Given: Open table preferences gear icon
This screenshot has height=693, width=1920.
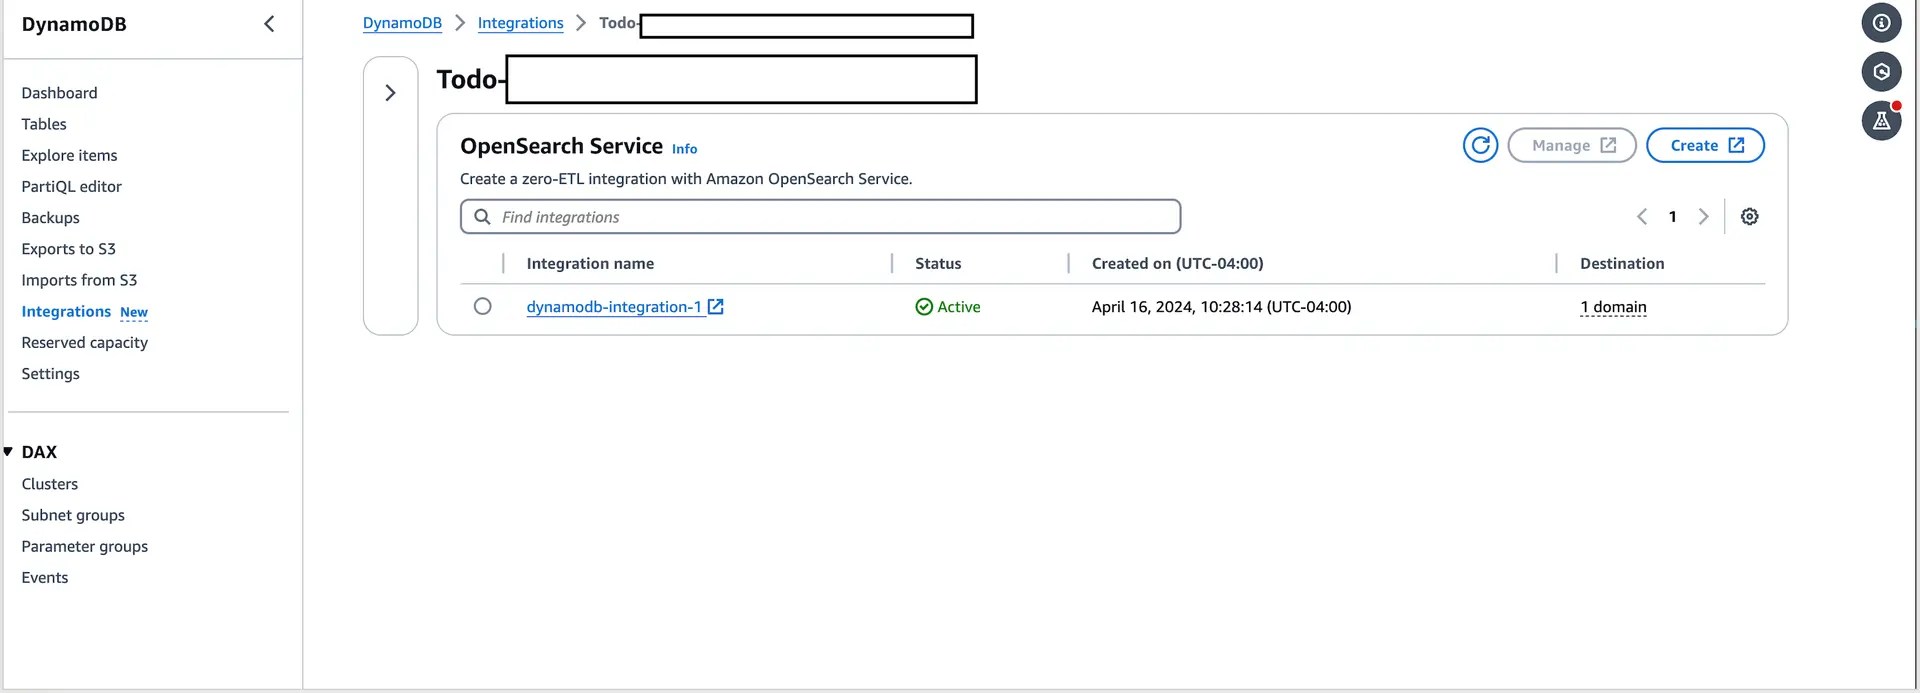Looking at the screenshot, I should coord(1749,217).
